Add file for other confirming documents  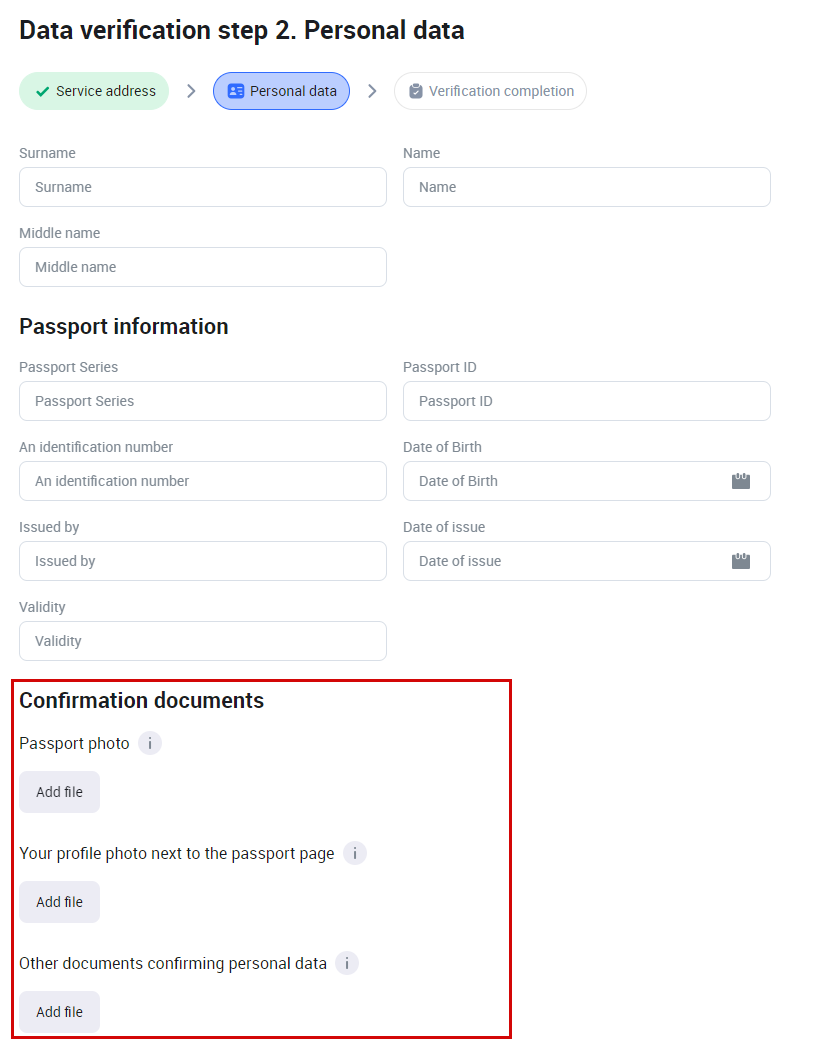pyautogui.click(x=60, y=1012)
